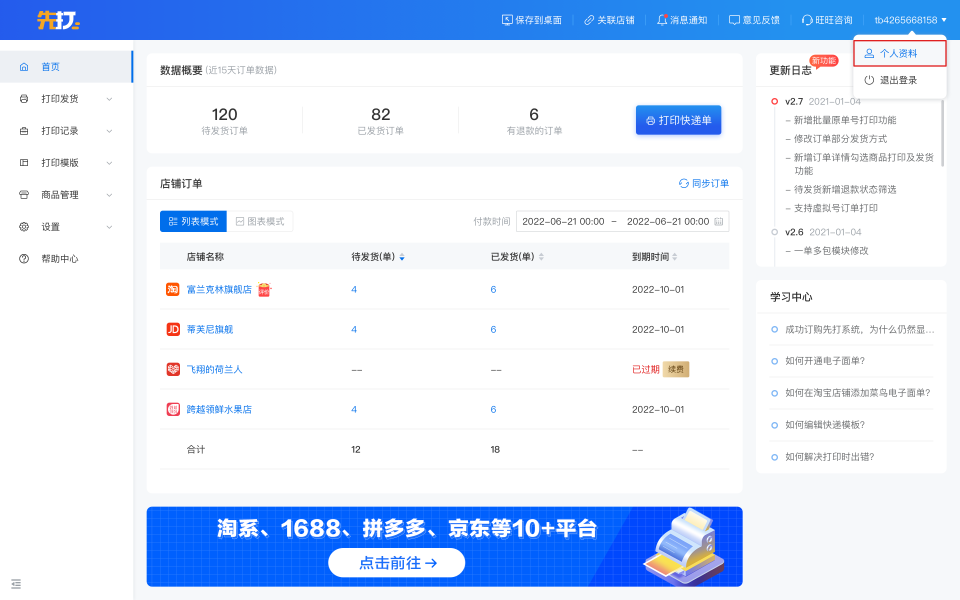Sort by 待发货(单) column arrow

tap(402, 257)
